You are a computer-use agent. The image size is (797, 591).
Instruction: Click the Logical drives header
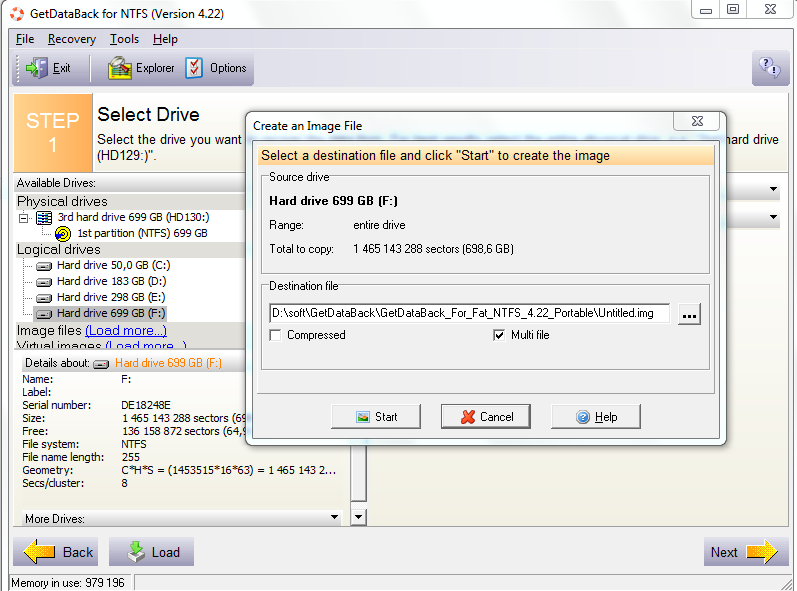point(58,250)
